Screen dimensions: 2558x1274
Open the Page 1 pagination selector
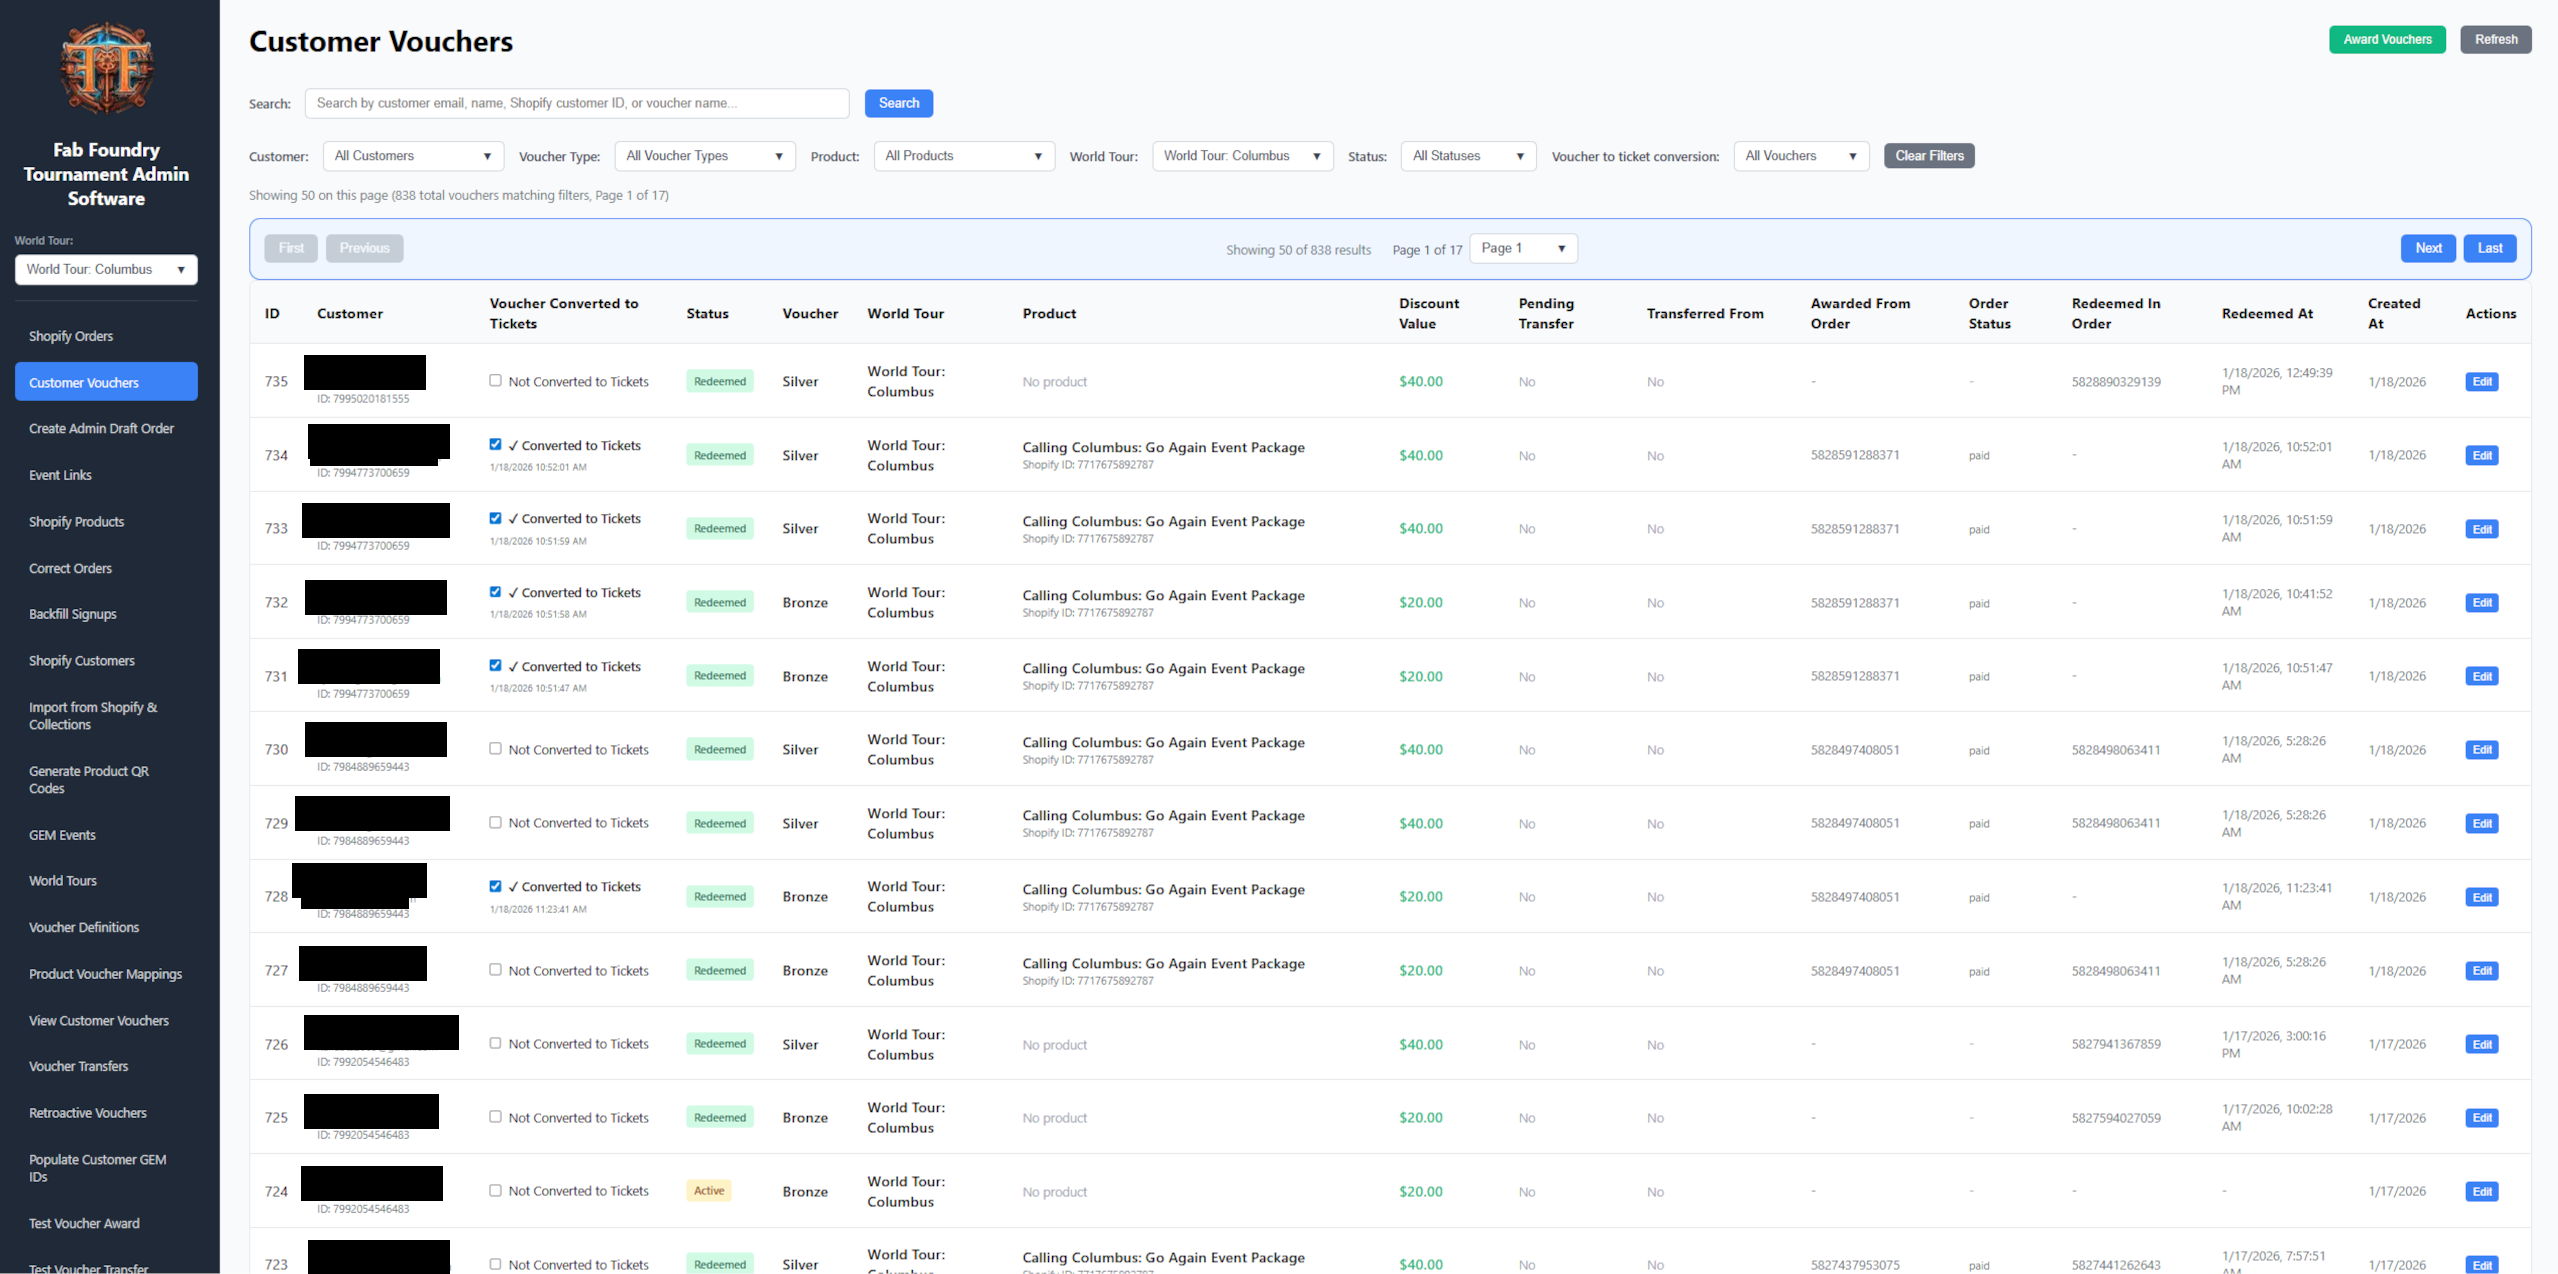1522,248
